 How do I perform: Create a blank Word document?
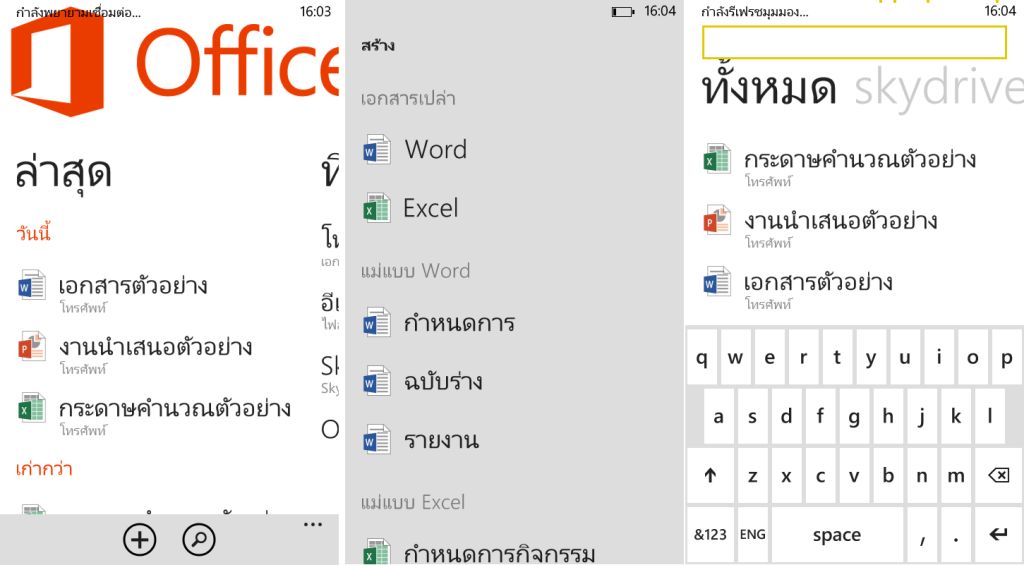click(415, 150)
